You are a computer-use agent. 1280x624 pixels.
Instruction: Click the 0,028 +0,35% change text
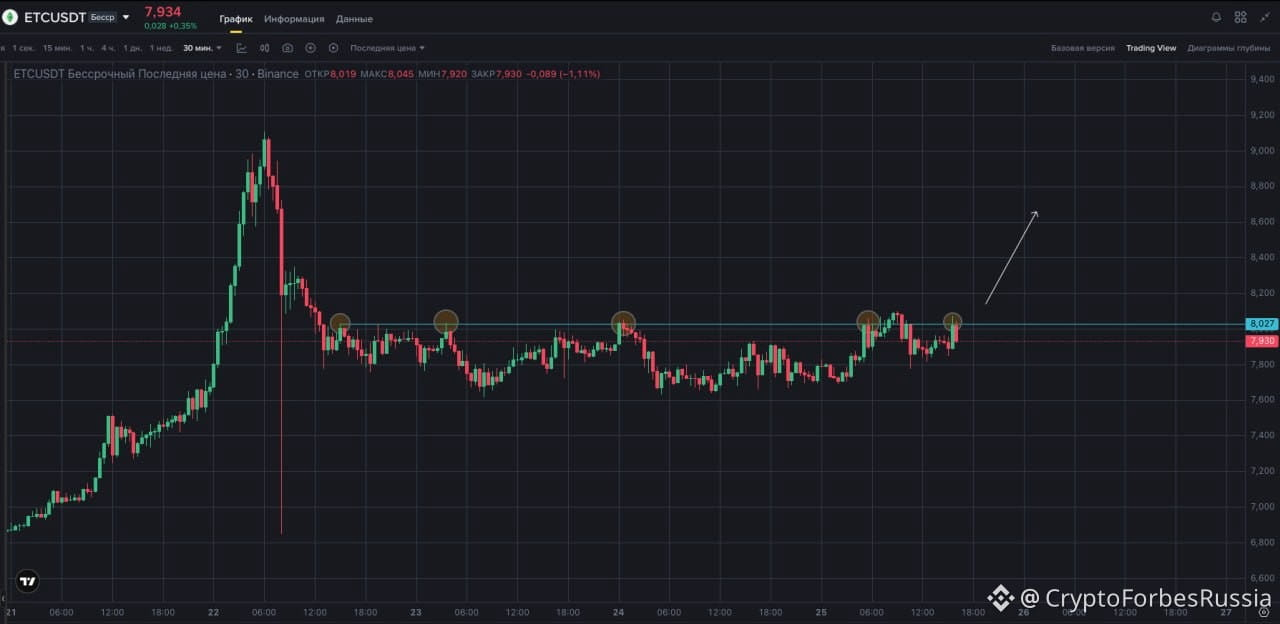click(x=169, y=26)
